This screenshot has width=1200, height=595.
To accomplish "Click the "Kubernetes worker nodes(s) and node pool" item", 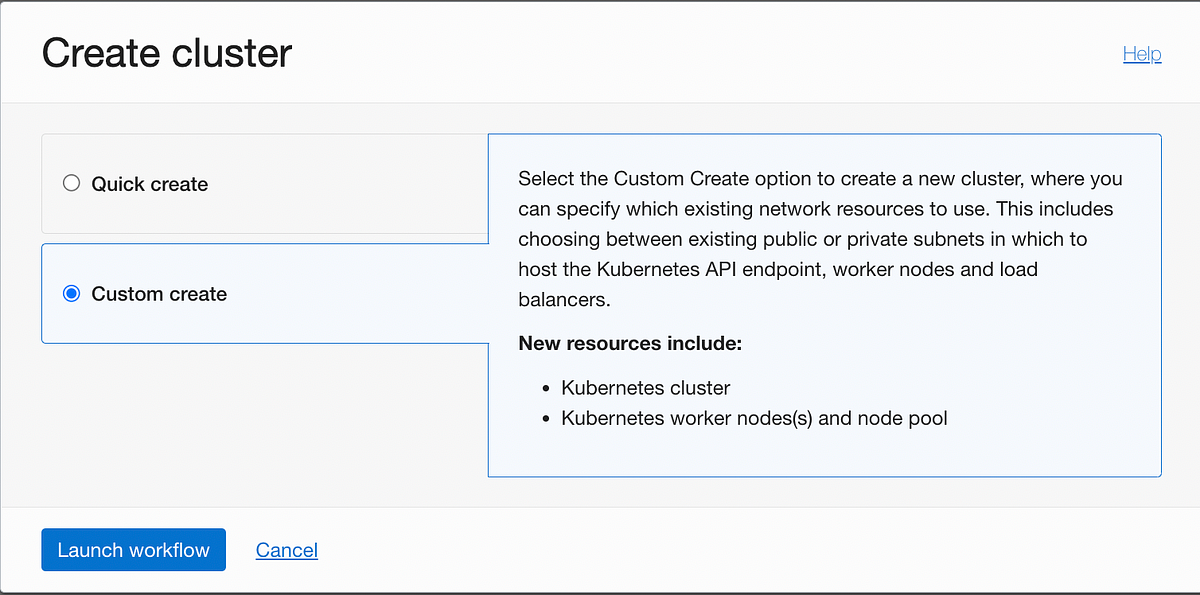I will (x=754, y=418).
